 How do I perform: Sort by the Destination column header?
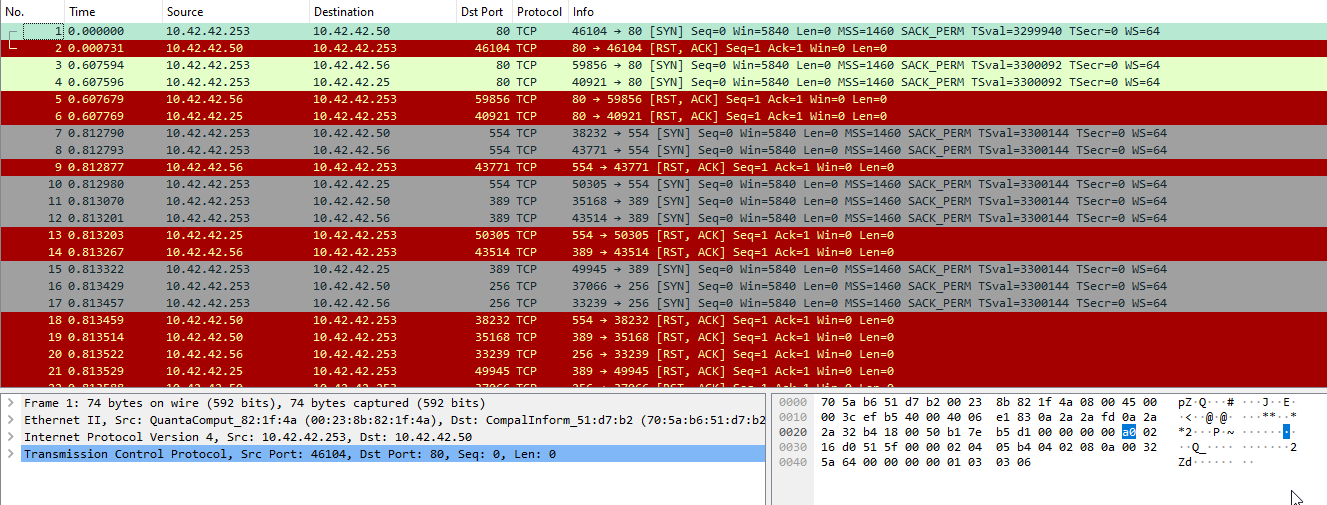382,12
